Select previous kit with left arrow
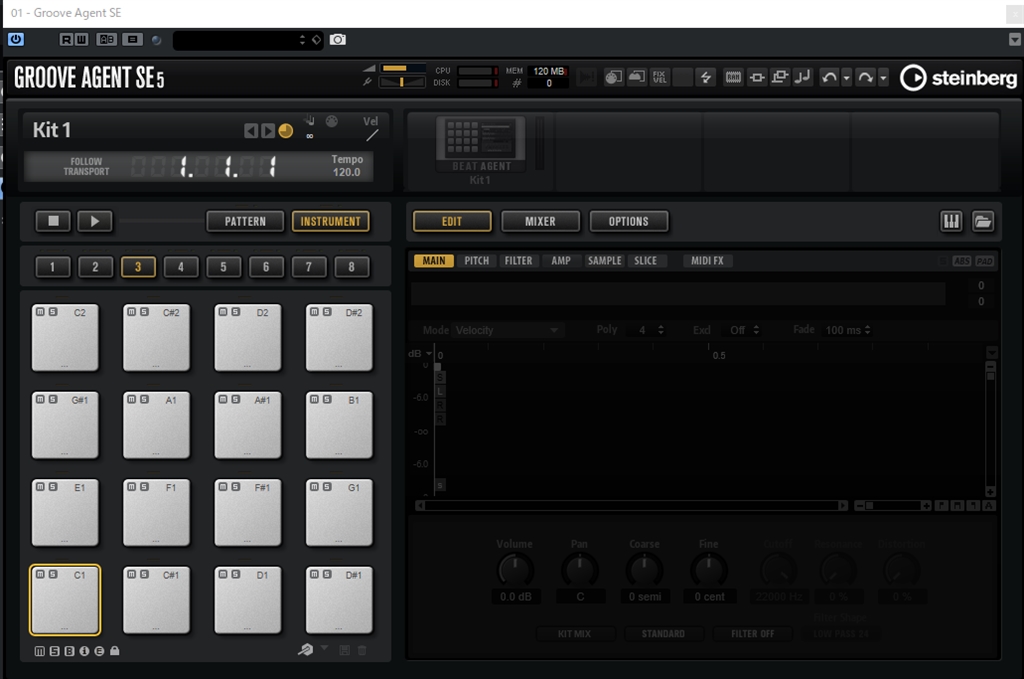The image size is (1024, 679). pos(251,131)
